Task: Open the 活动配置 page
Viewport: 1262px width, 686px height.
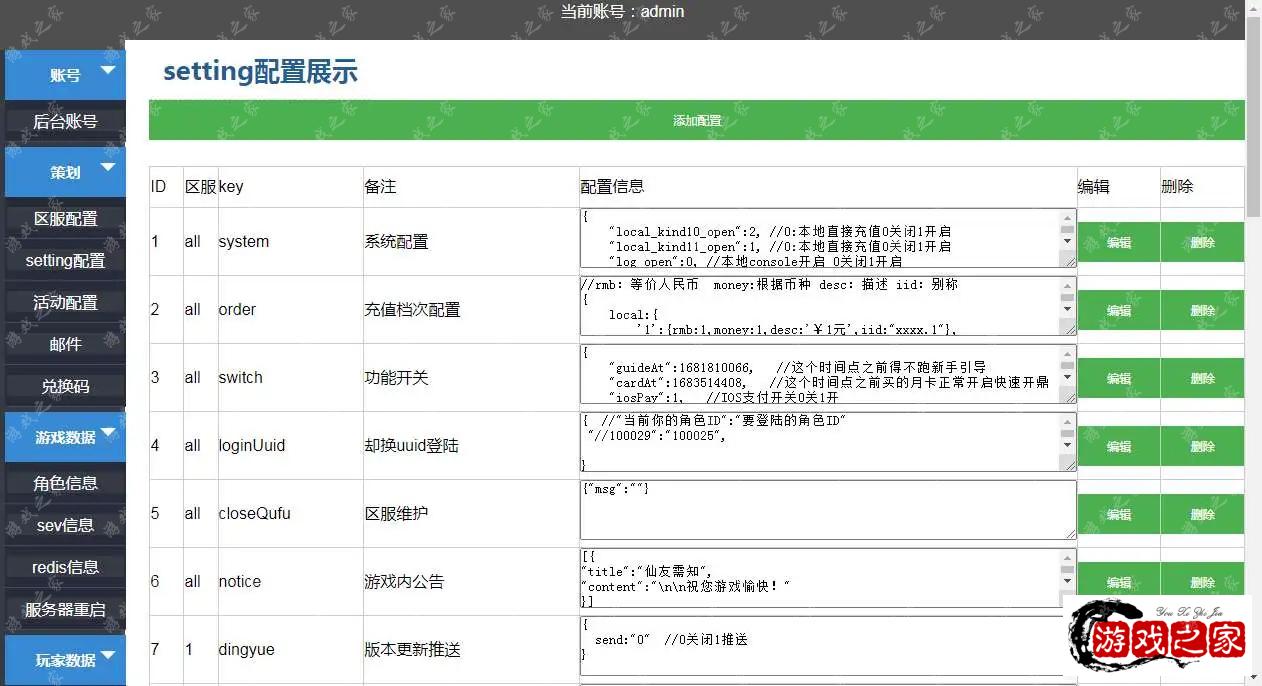Action: [x=64, y=302]
